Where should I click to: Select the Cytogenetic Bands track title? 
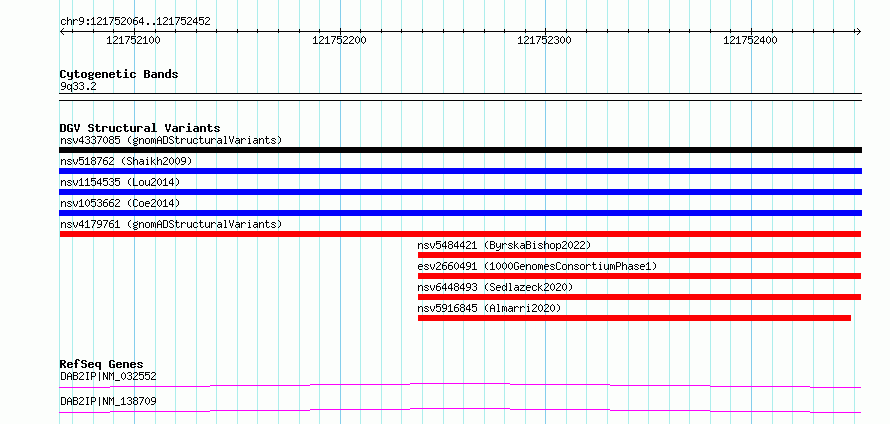(x=119, y=74)
